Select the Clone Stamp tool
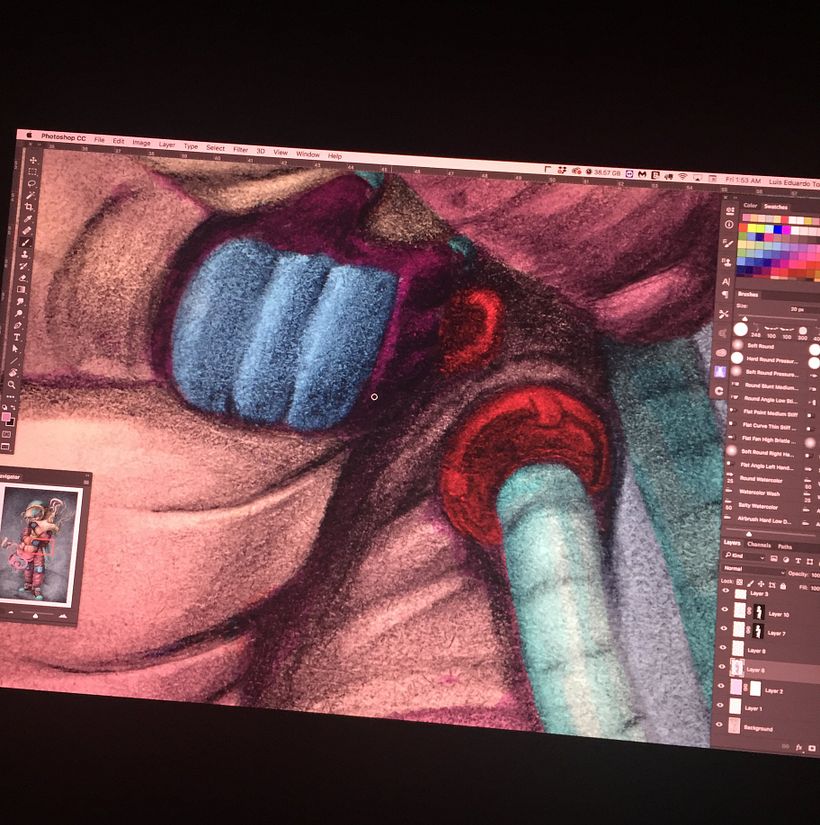Image resolution: width=820 pixels, height=825 pixels. coord(24,254)
